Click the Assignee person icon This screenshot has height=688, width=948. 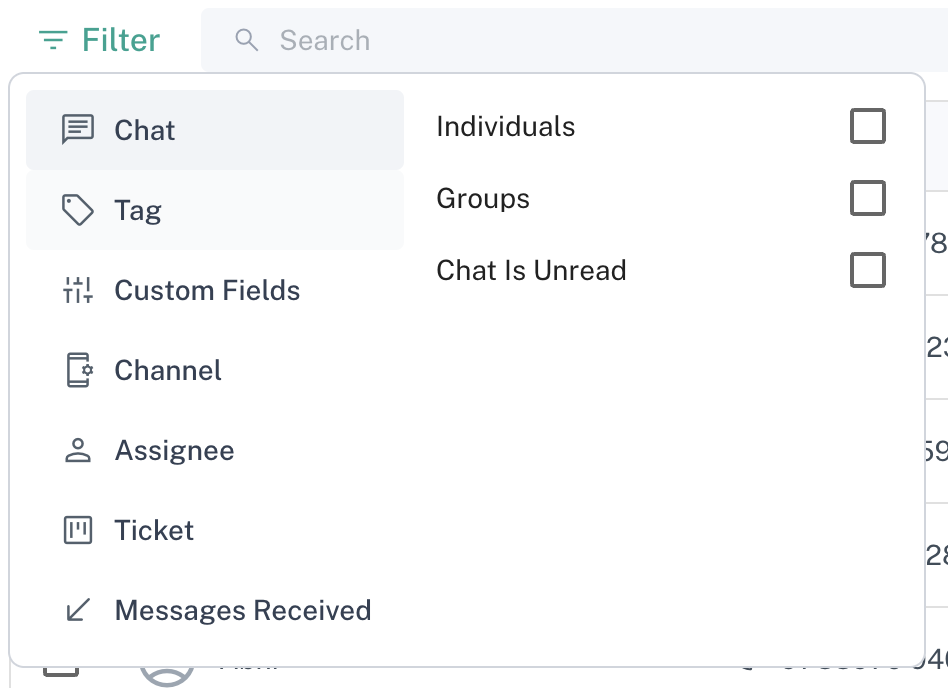point(78,450)
